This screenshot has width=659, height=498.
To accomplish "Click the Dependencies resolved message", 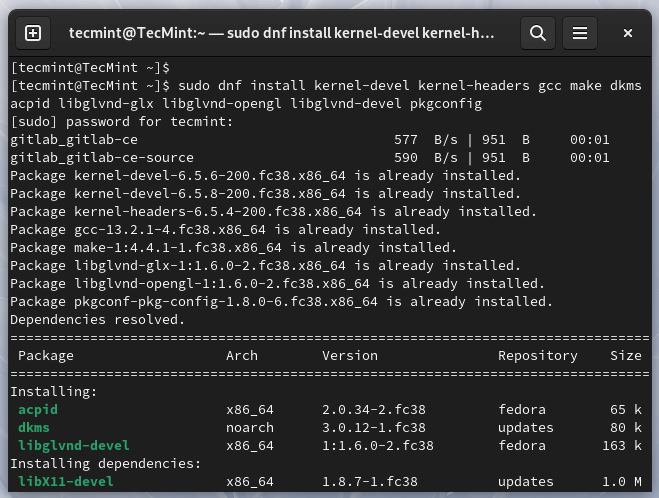I will click(98, 319).
